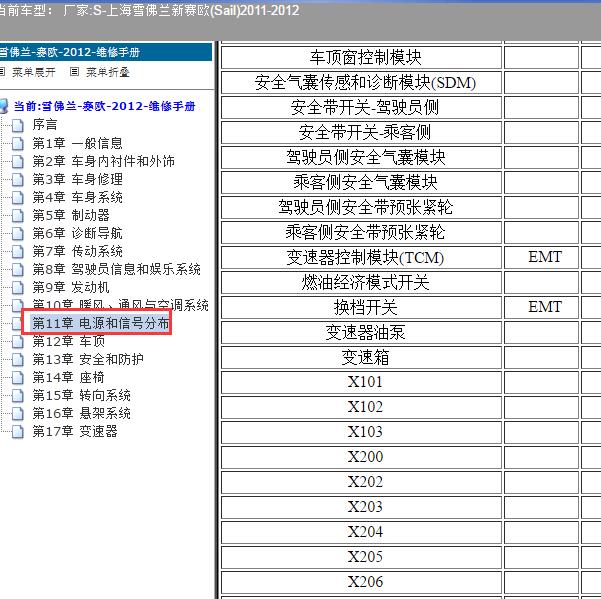Image resolution: width=601 pixels, height=599 pixels.
Task: Click the page icon beside 第4章 车身系统
Action: pos(18,197)
